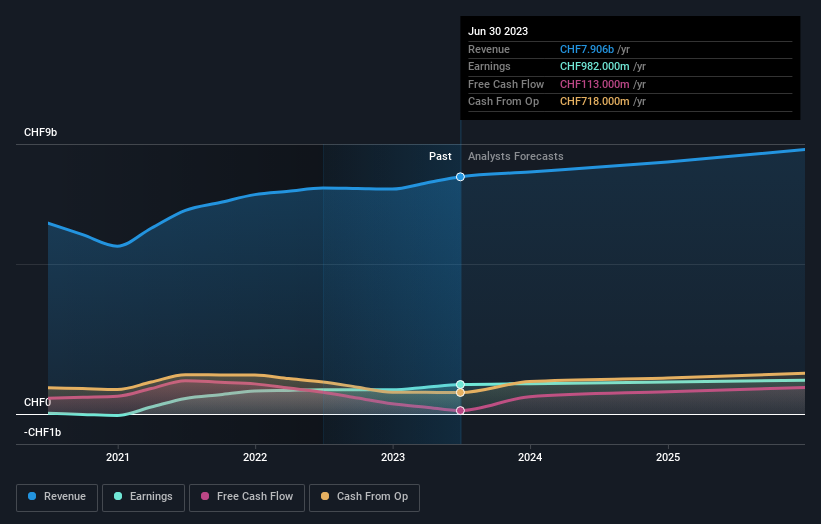Select the pink Free Cash Flow data marker
This screenshot has width=821, height=524.
[x=460, y=410]
